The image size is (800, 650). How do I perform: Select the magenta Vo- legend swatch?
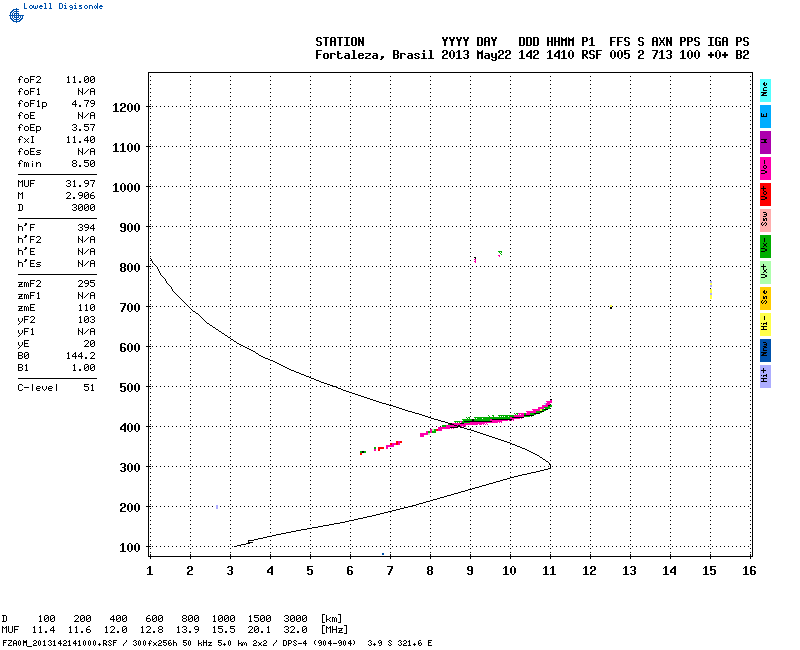(765, 168)
